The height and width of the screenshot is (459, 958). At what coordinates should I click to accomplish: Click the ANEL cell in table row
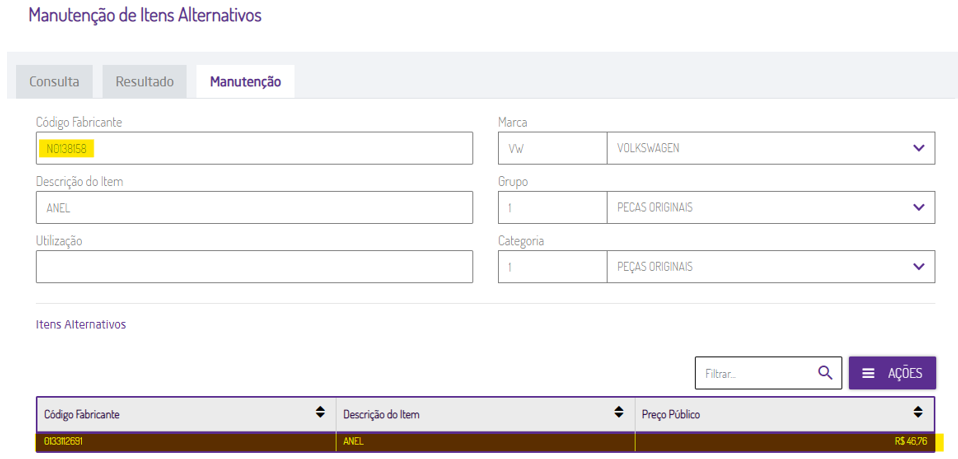[x=485, y=441]
